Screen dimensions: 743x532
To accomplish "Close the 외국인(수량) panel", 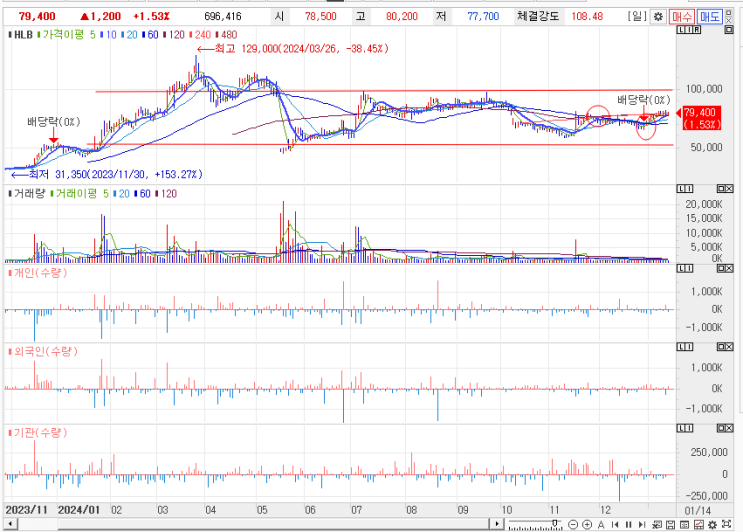I will coord(729,347).
